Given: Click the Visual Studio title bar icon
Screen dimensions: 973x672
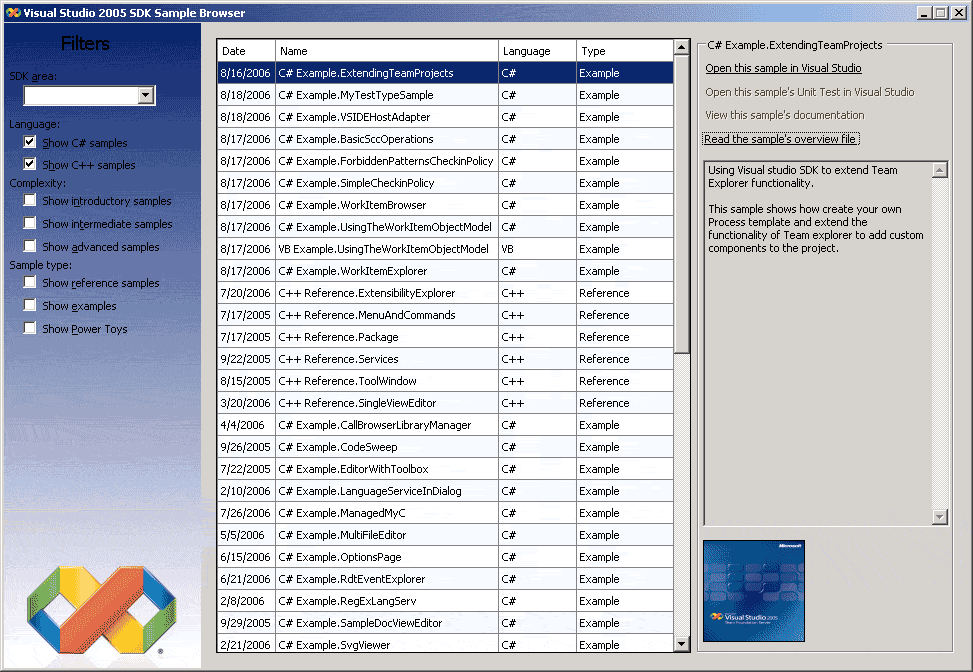Looking at the screenshot, I should 13,12.
